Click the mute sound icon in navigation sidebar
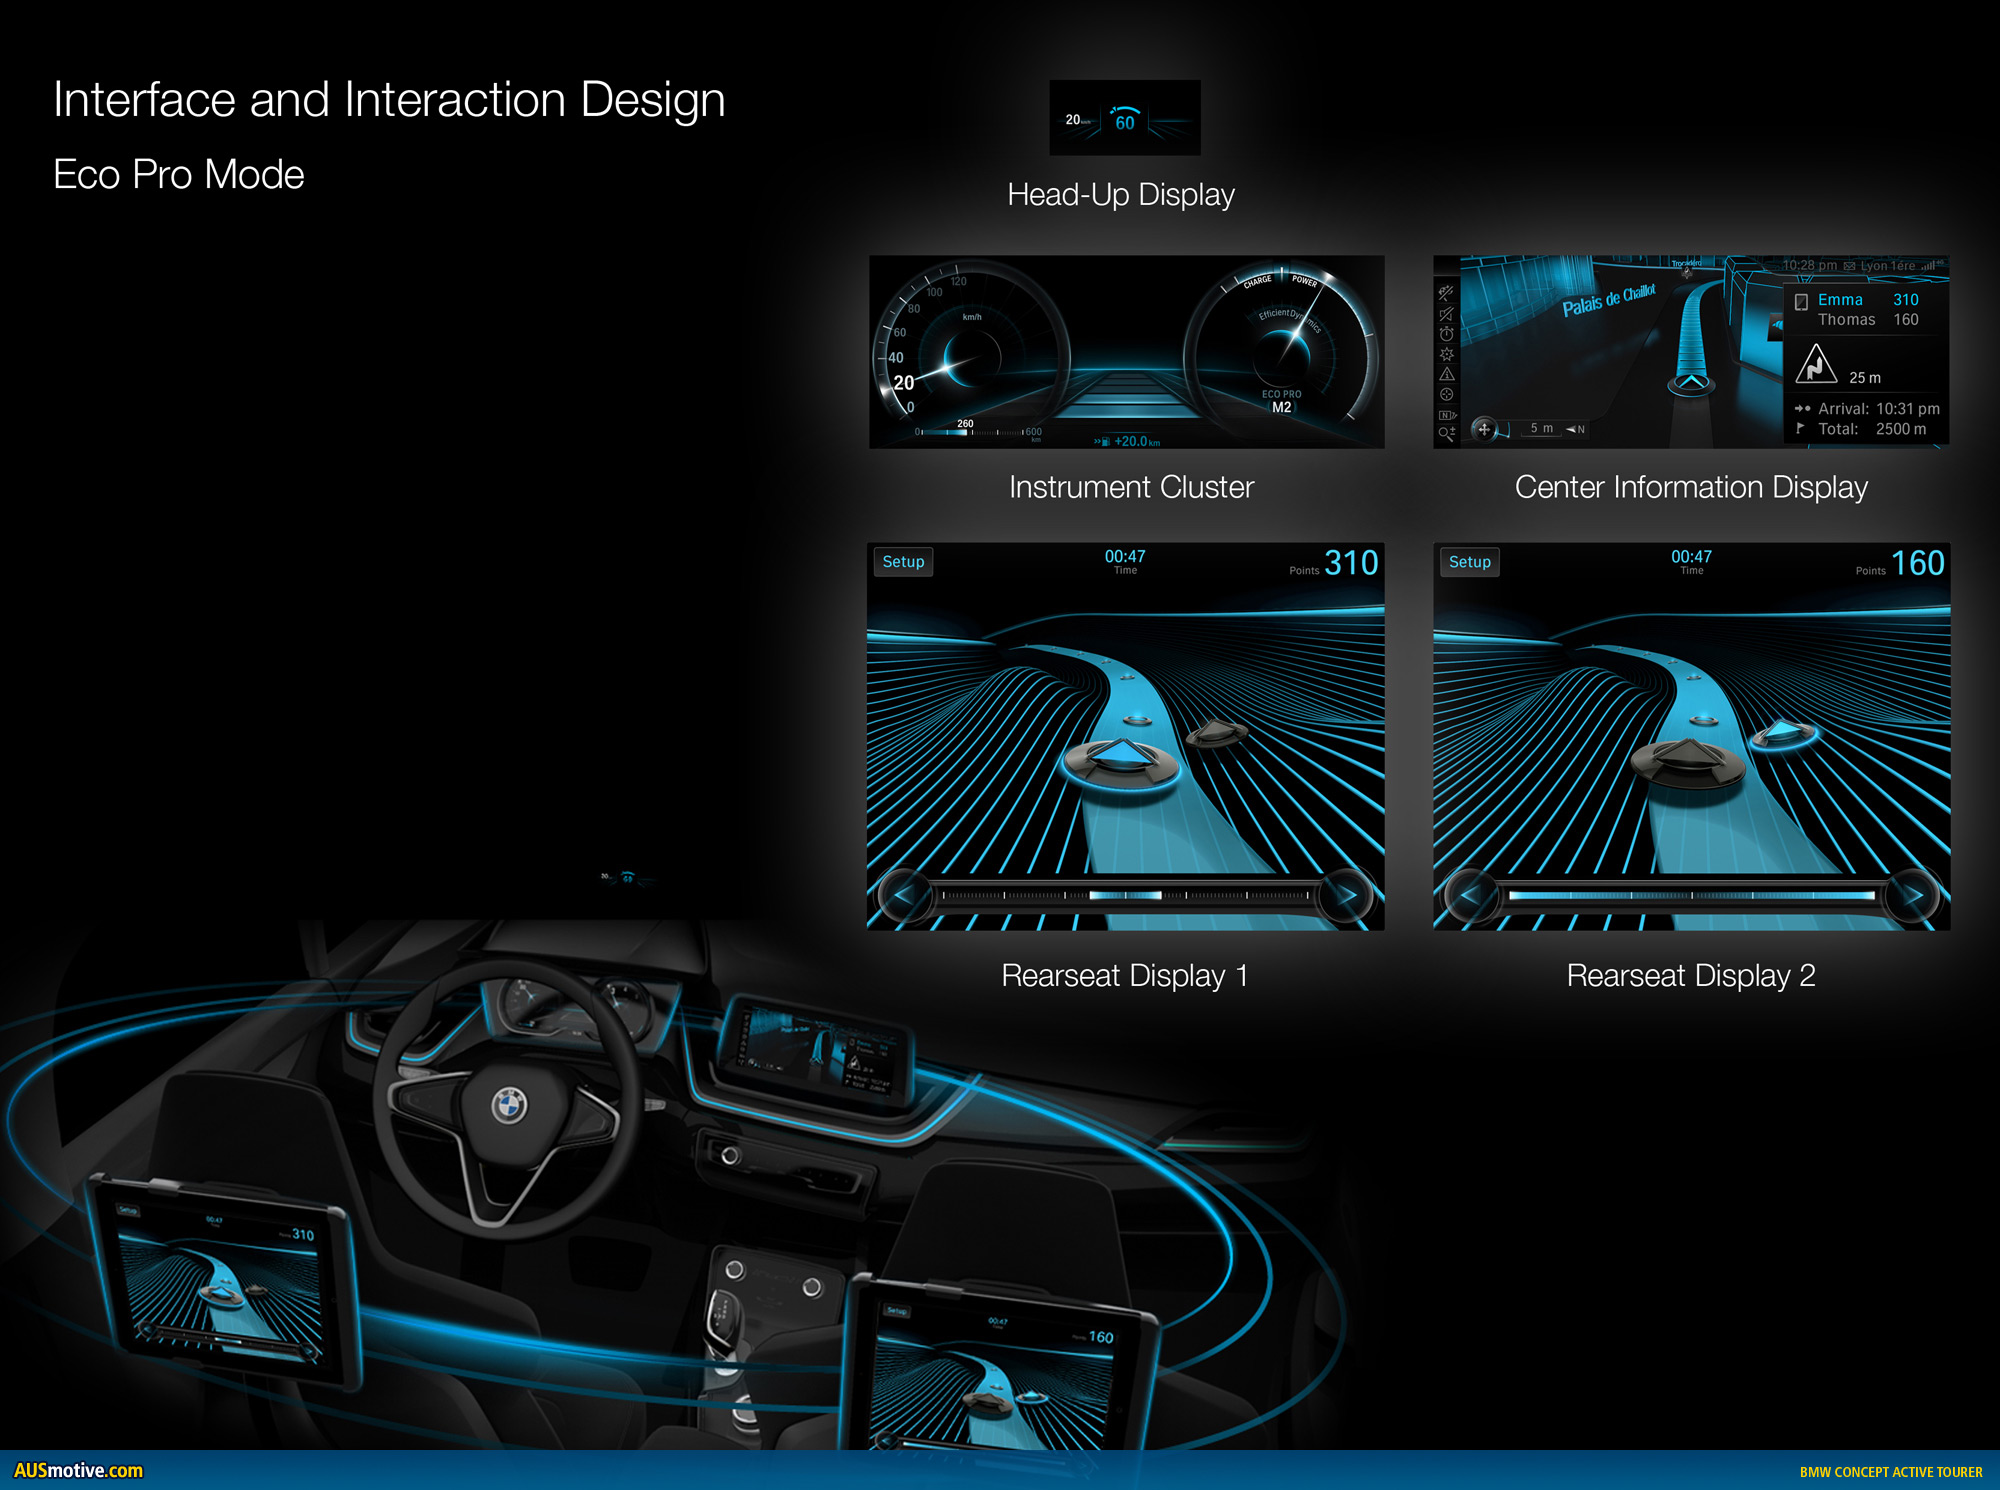The height and width of the screenshot is (1490, 2000). tap(1446, 314)
